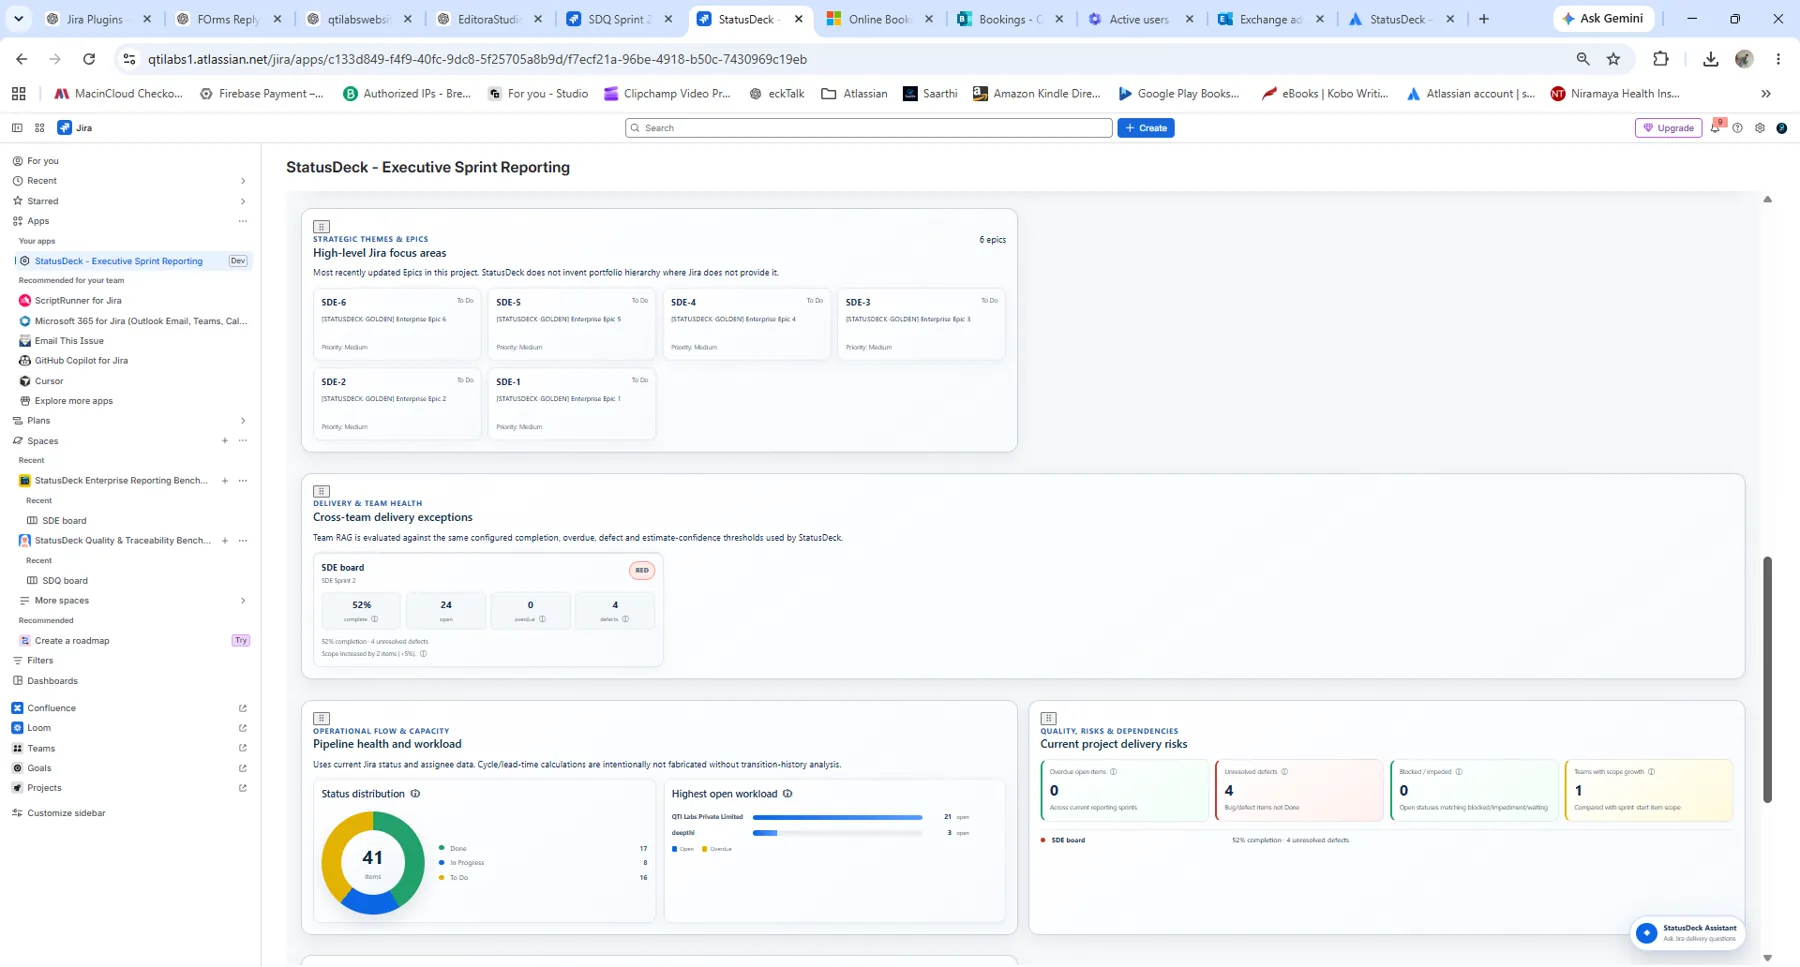The height and width of the screenshot is (967, 1800).
Task: Click the Upgrade button
Action: pos(1668,128)
